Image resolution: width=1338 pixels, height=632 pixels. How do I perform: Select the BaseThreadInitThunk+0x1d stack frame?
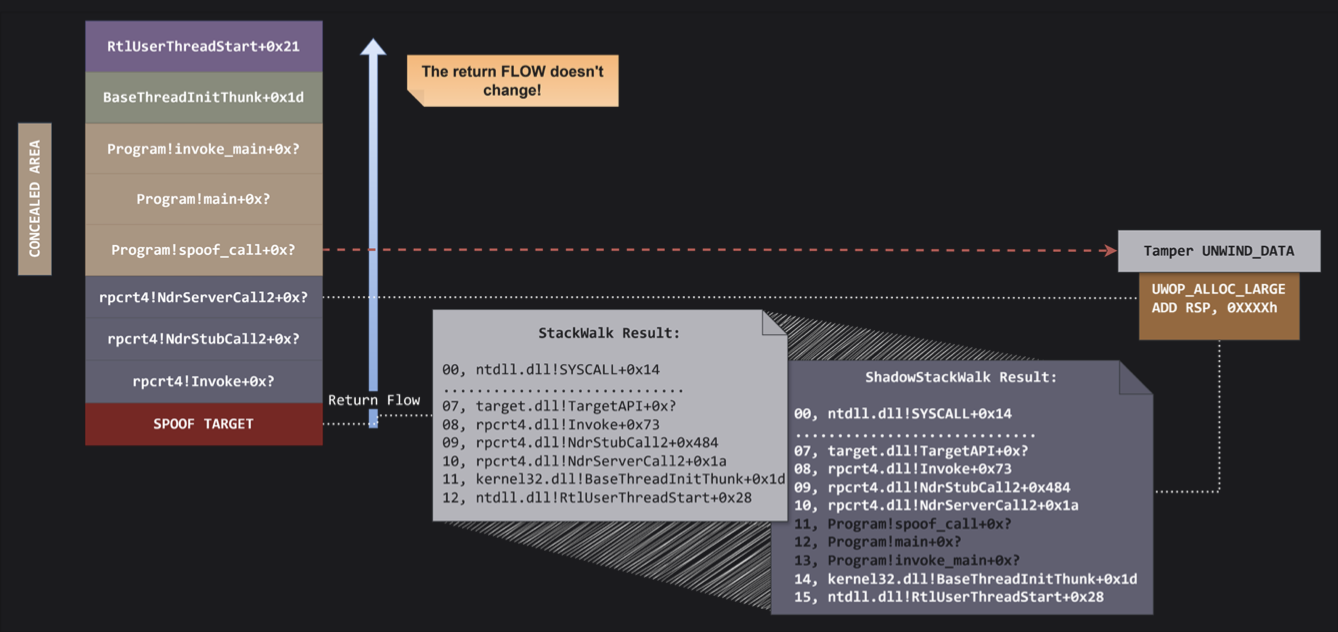pos(204,98)
